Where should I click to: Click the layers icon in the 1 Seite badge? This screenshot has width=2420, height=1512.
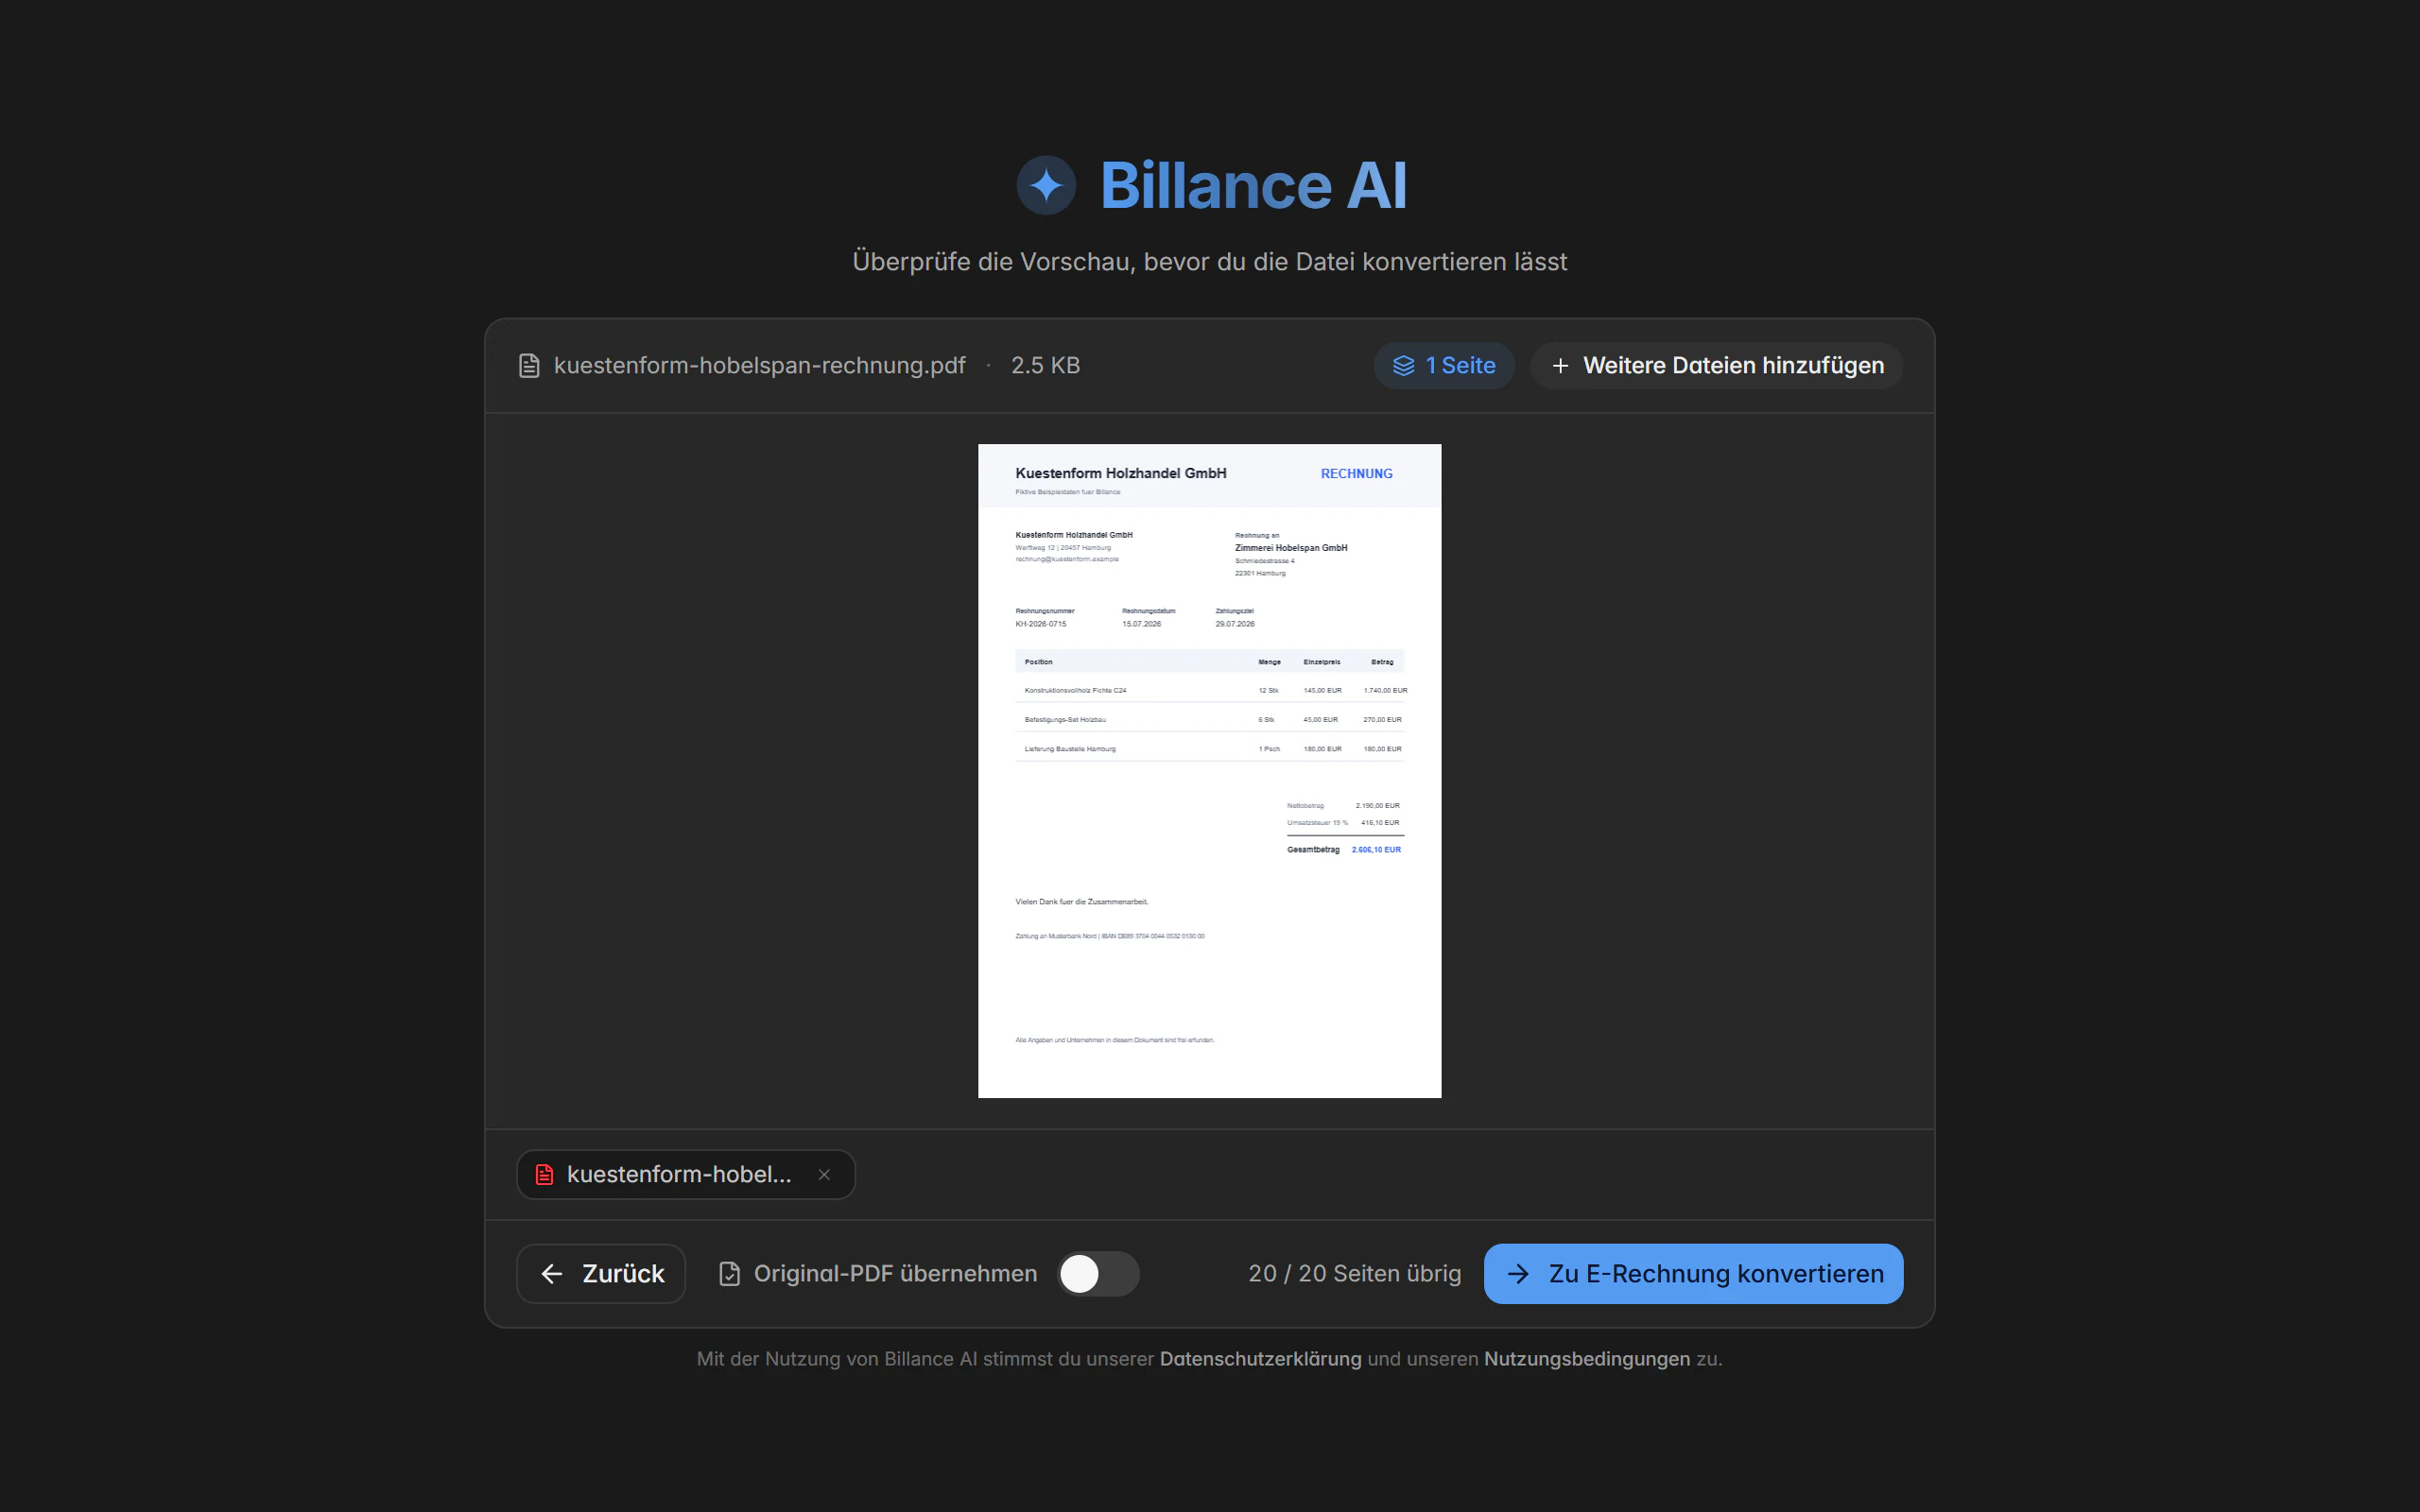pos(1404,366)
